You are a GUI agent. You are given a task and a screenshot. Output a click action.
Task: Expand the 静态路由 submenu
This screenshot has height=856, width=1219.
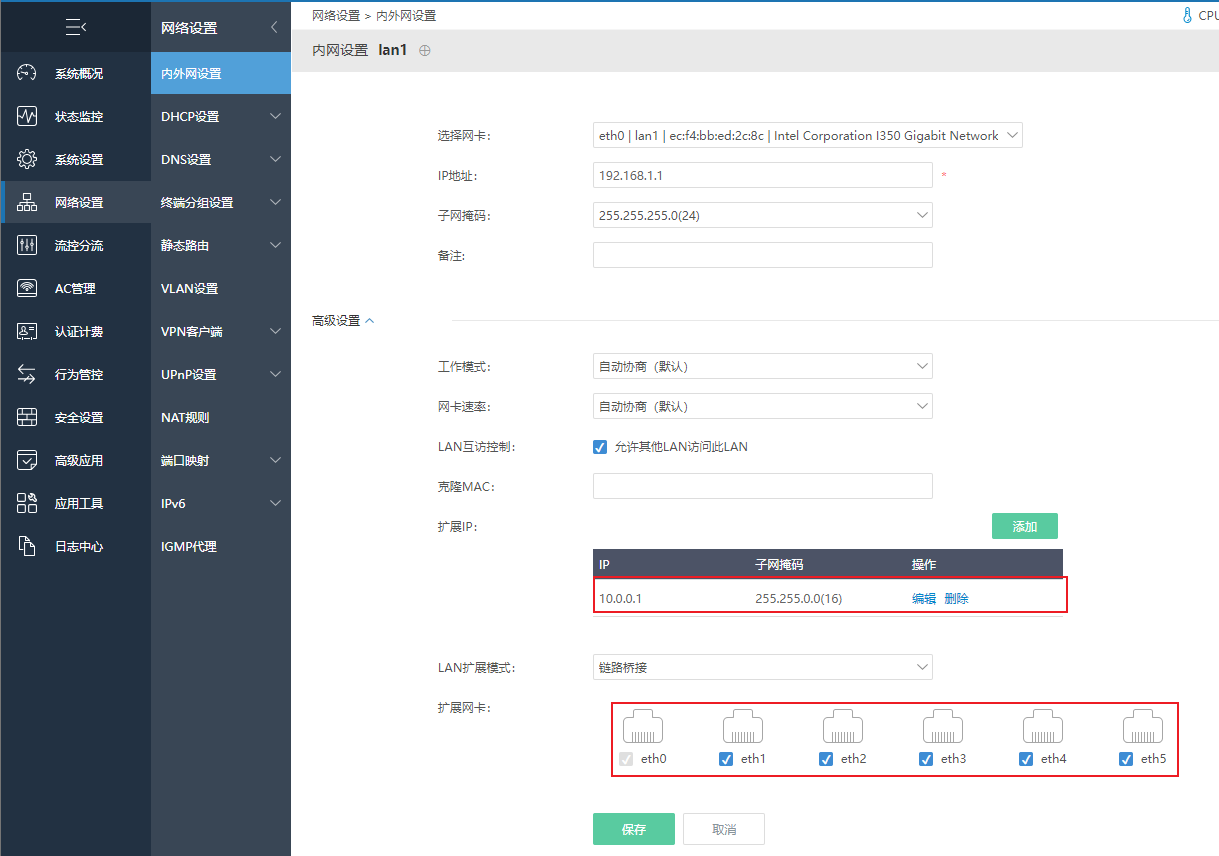pos(221,245)
